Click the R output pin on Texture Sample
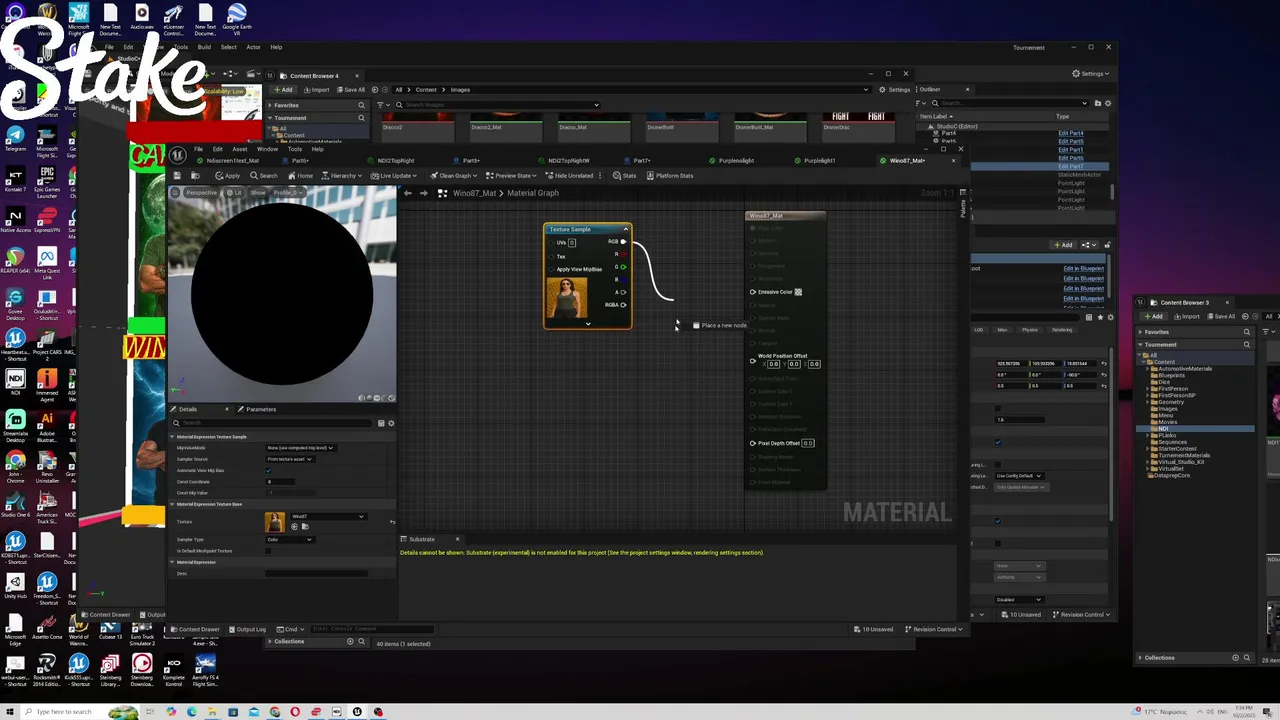Image resolution: width=1280 pixels, height=720 pixels. click(623, 254)
